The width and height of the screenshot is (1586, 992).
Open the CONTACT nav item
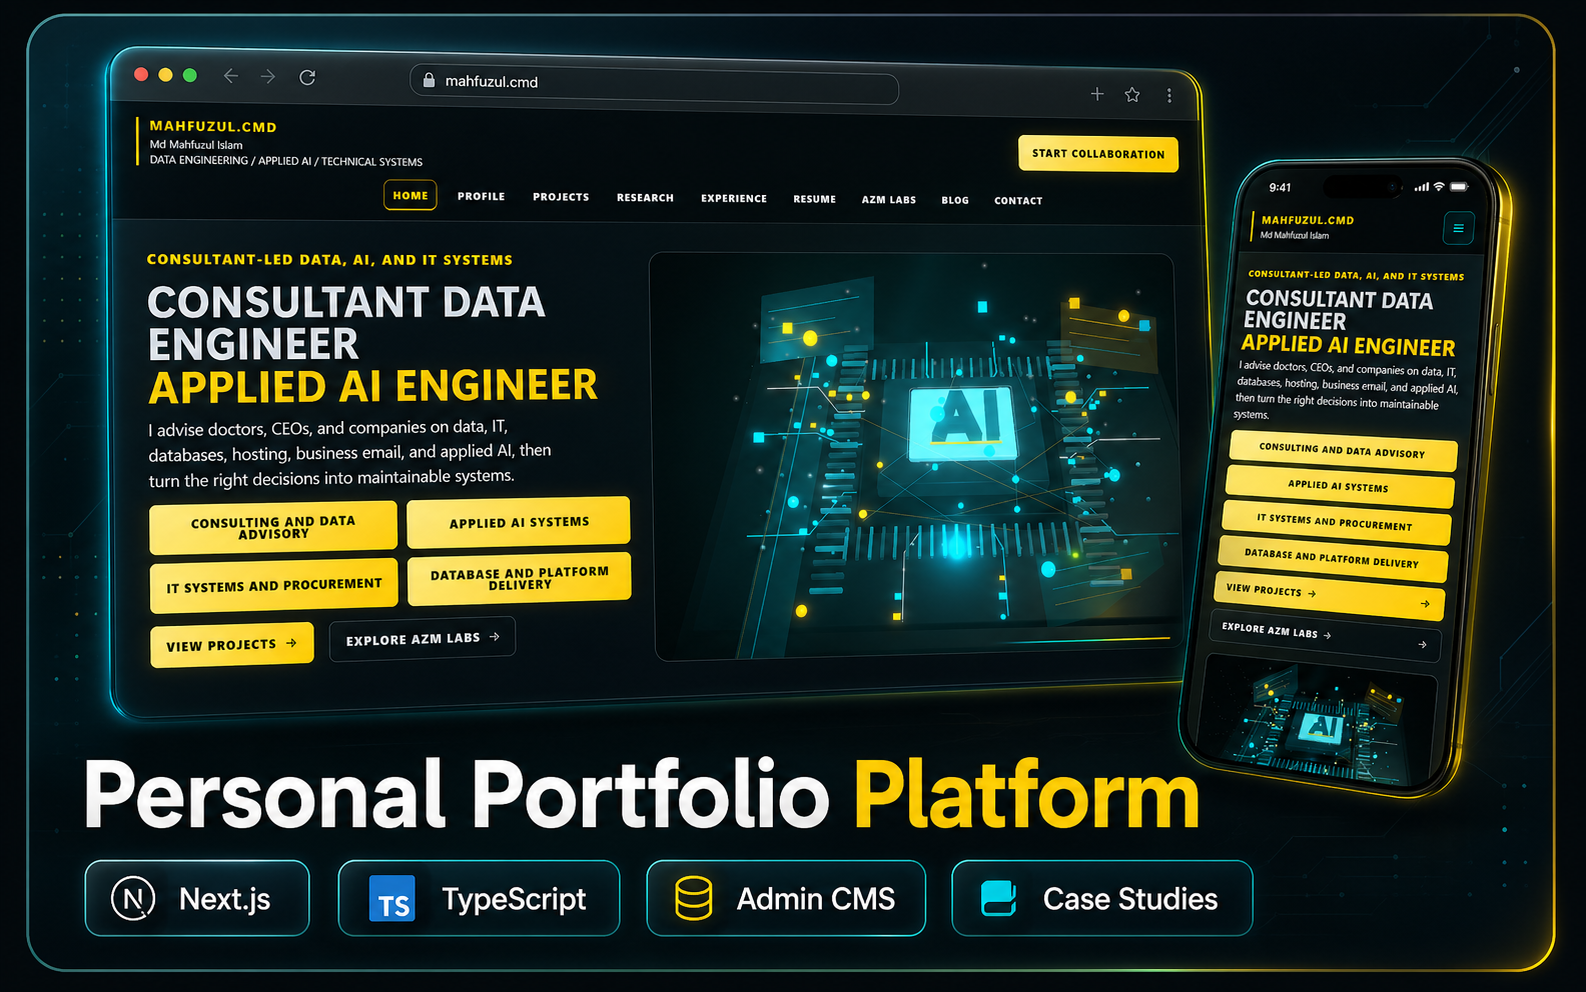click(x=1018, y=201)
